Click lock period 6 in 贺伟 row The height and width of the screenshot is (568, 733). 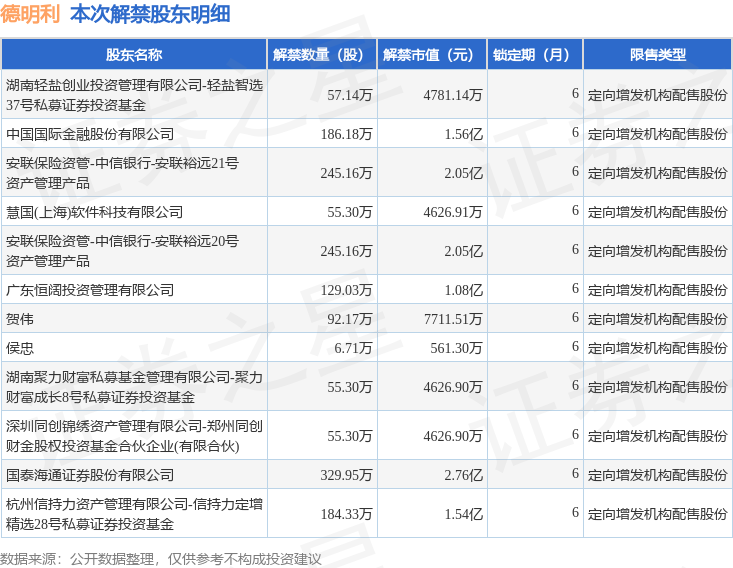[x=575, y=318]
